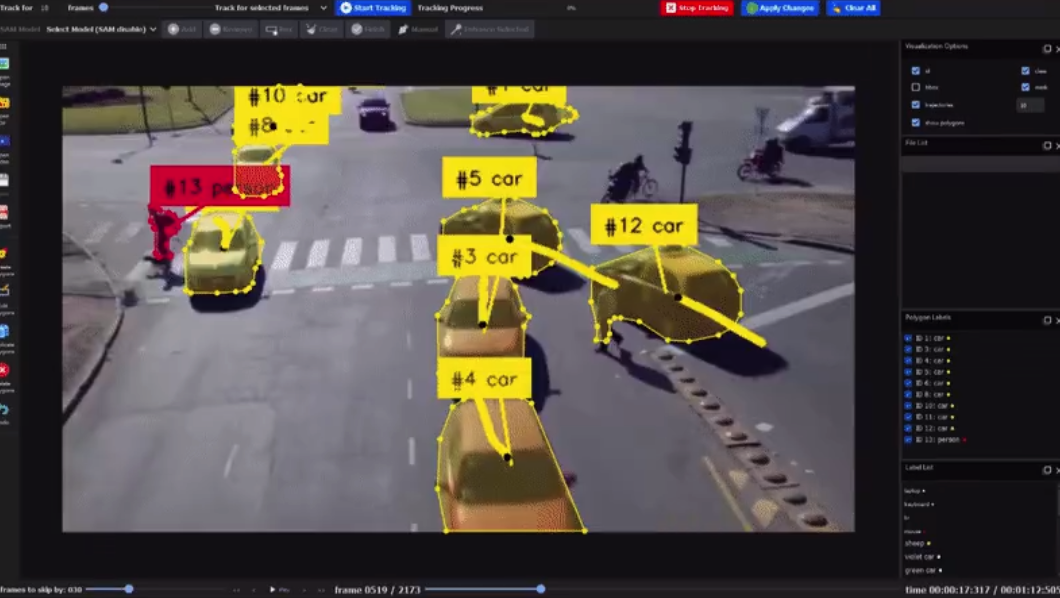Click the Clear All button
This screenshot has height=598, width=1060.
[853, 8]
